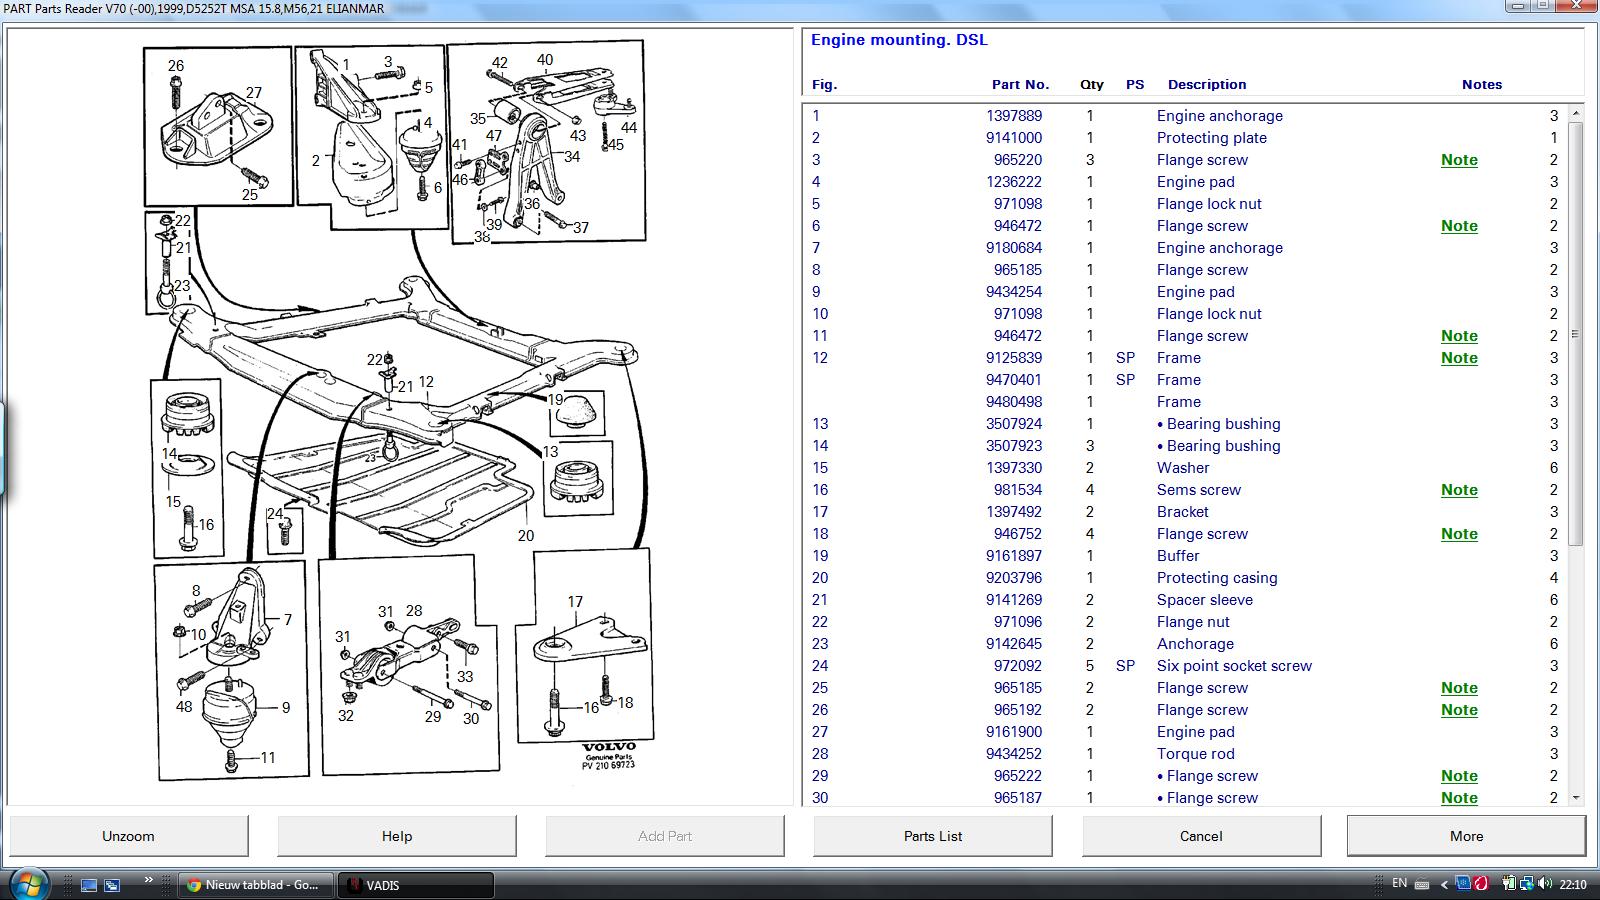Switch to the VADIS taskbar item

pos(416,885)
